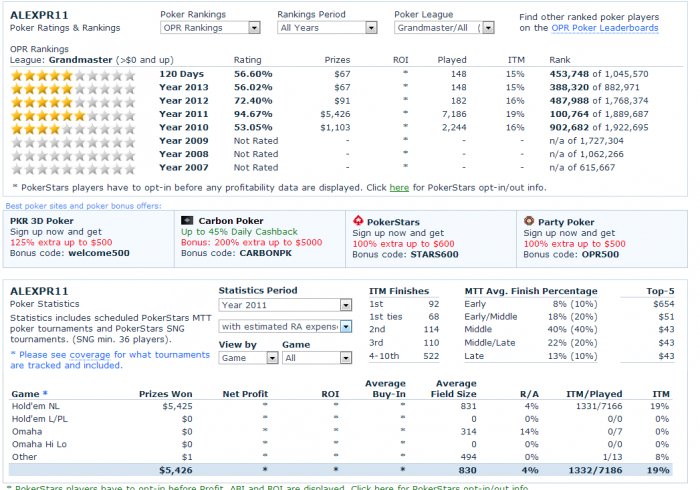Click the welcome500 bonus code

pos(99,253)
